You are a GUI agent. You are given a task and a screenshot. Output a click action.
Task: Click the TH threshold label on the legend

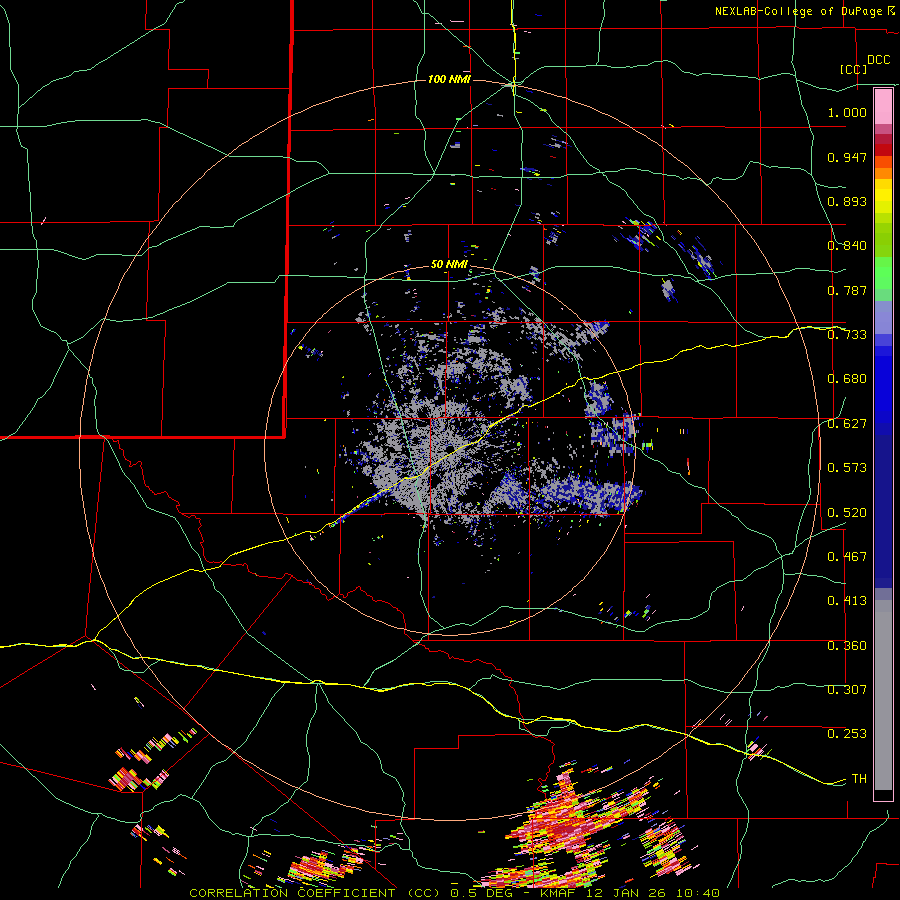859,779
